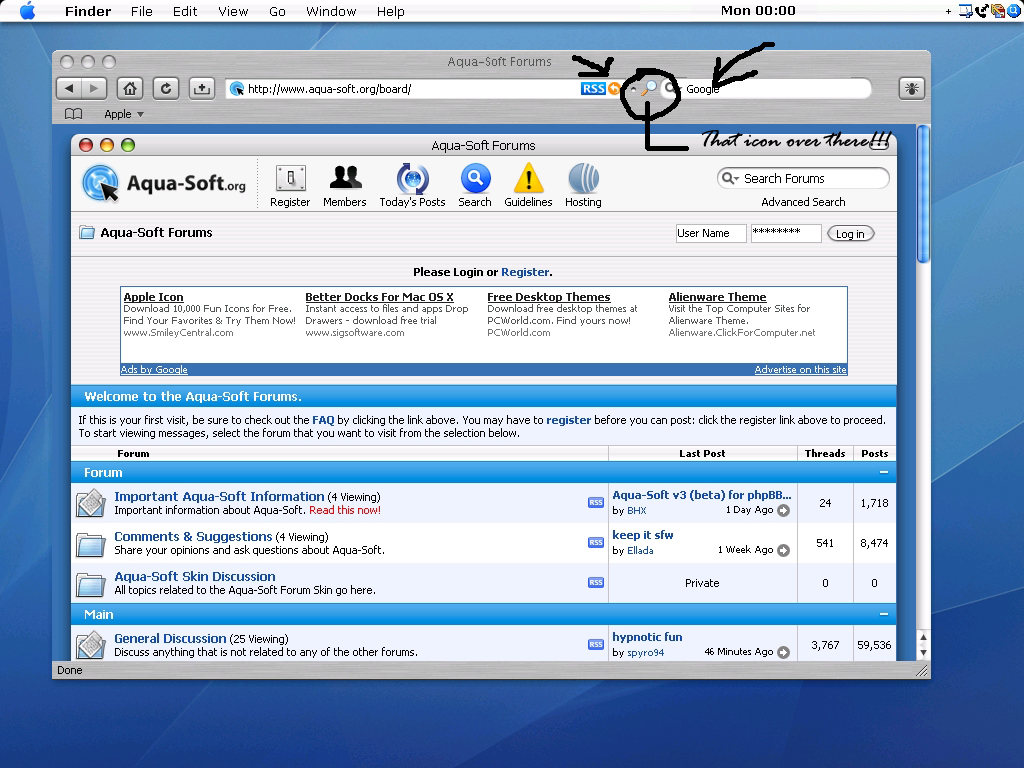Screen dimensions: 1024x768
Task: Click the scroll down arrow
Action: (x=923, y=652)
